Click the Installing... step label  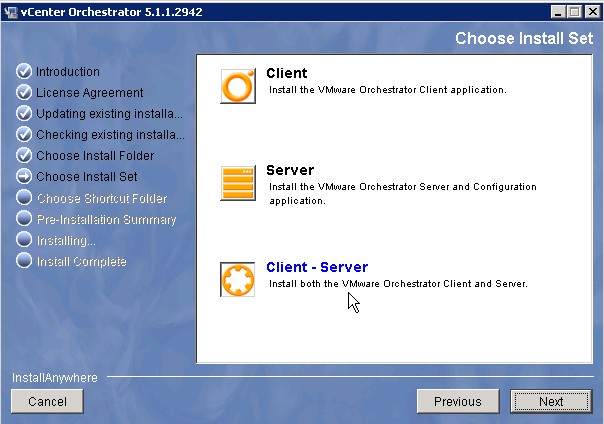[x=66, y=240]
